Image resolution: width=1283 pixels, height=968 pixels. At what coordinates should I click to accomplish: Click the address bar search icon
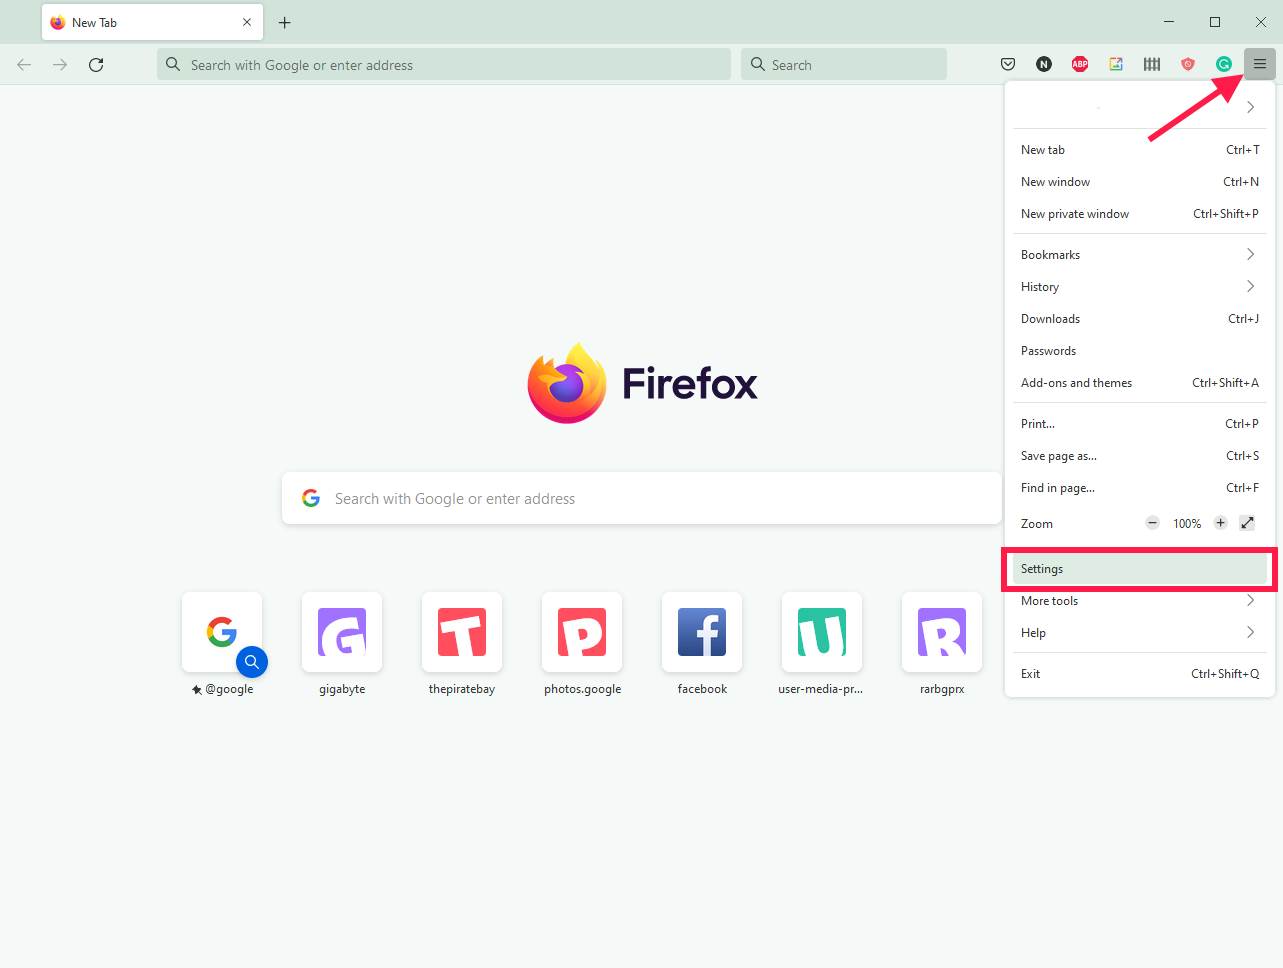pos(172,64)
